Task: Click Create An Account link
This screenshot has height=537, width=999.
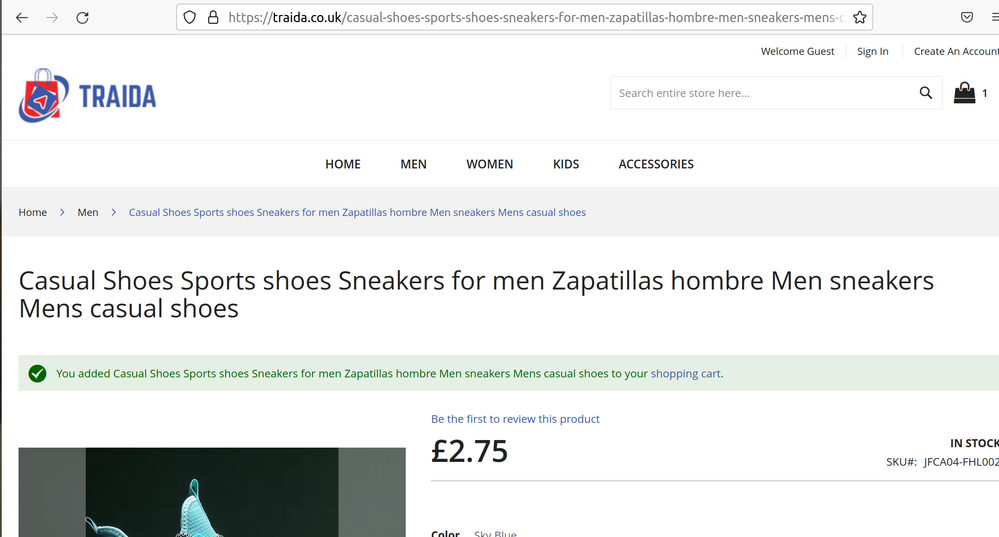Action: tap(955, 51)
